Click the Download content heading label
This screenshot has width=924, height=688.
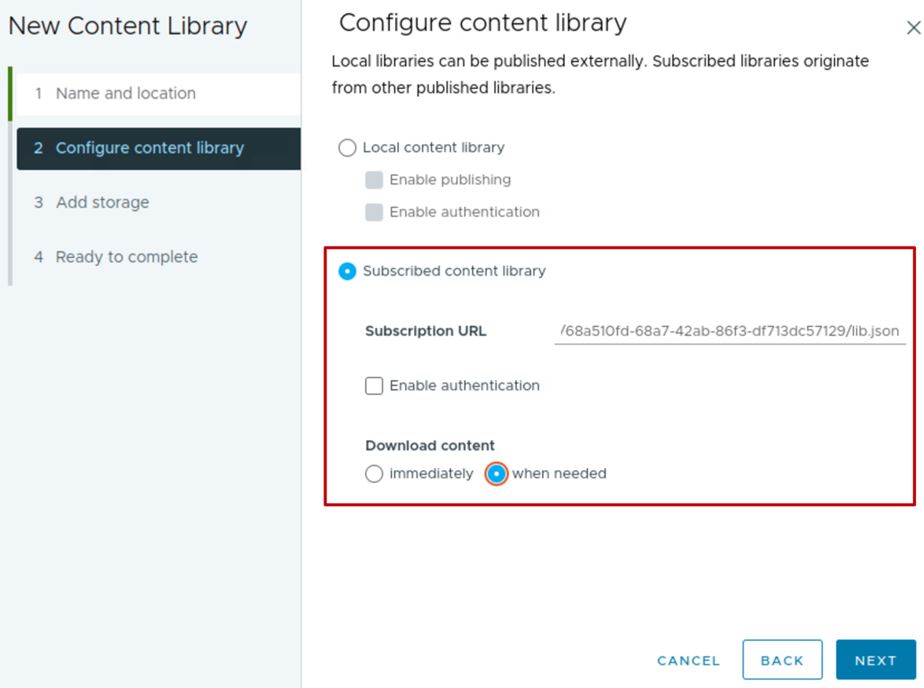(x=430, y=446)
